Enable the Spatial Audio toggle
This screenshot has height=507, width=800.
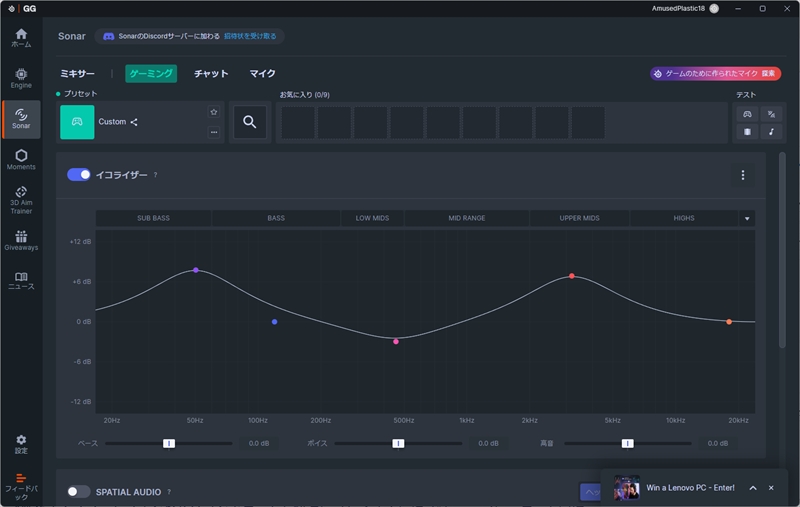click(x=79, y=492)
